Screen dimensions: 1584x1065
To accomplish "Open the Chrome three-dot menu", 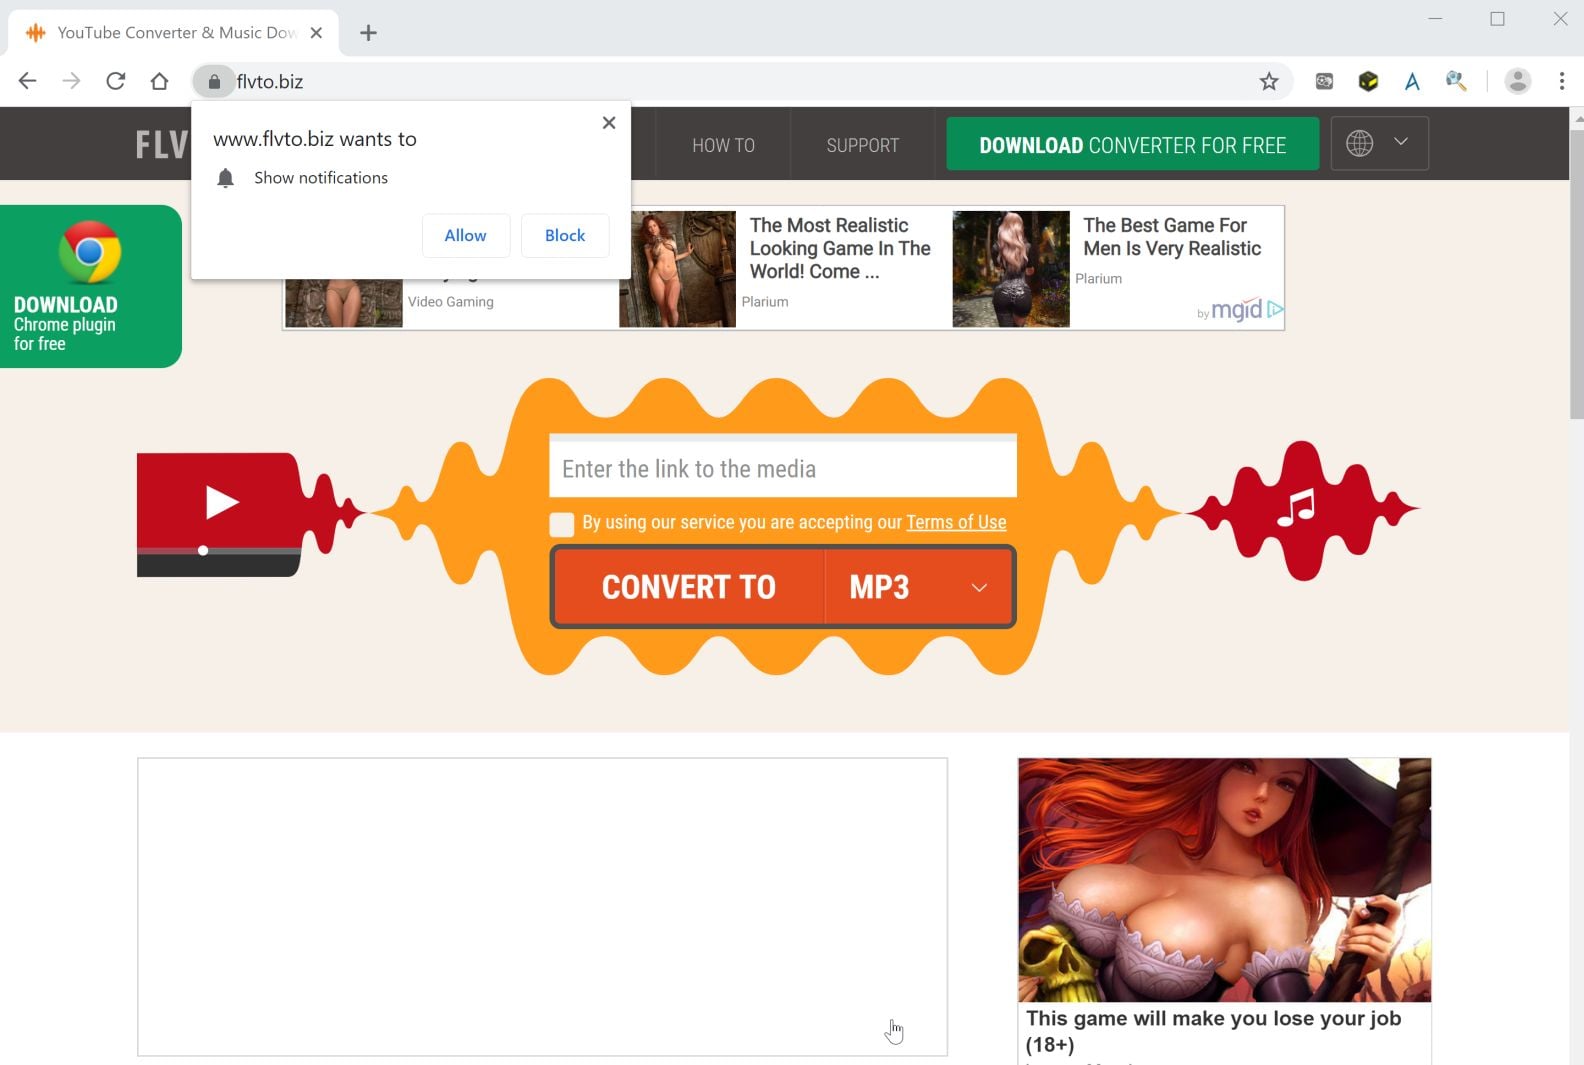I will point(1562,81).
